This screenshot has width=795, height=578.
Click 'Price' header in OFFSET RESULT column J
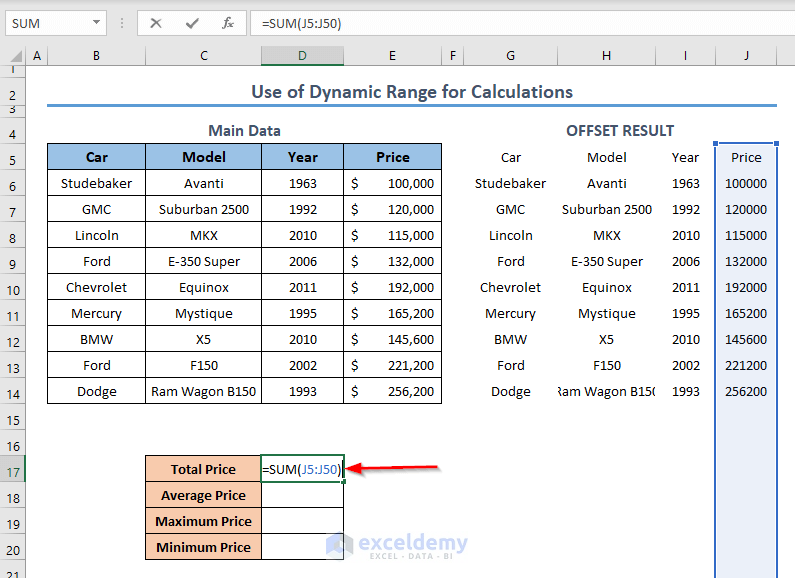tap(746, 158)
